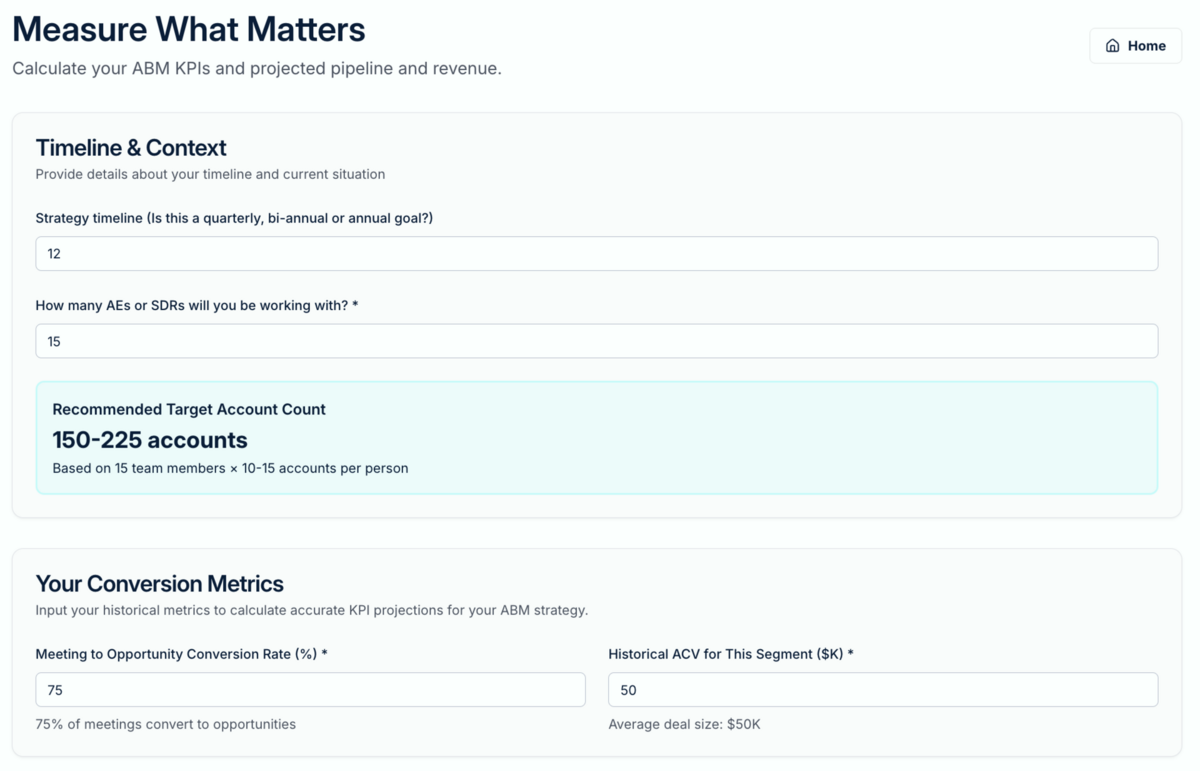The image size is (1200, 771).
Task: Click the 150-225 accounts result text
Action: [150, 440]
